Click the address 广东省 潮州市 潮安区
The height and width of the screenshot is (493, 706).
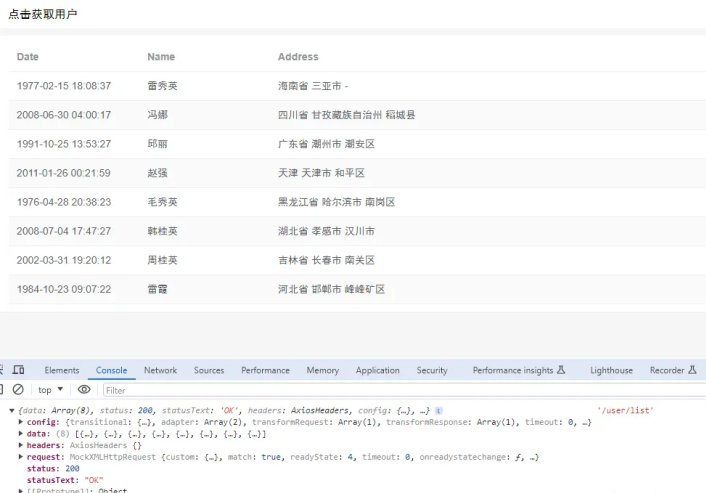coord(326,144)
